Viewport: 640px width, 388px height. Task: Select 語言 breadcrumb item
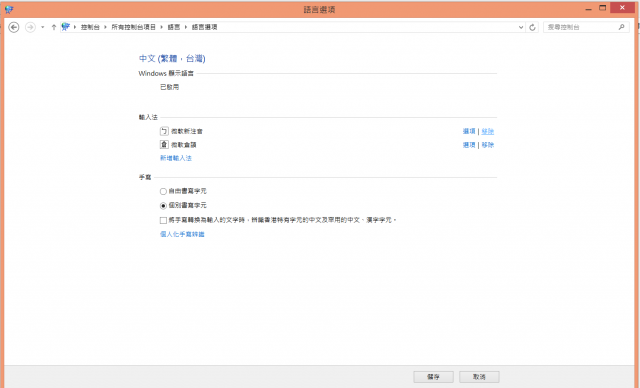(174, 27)
